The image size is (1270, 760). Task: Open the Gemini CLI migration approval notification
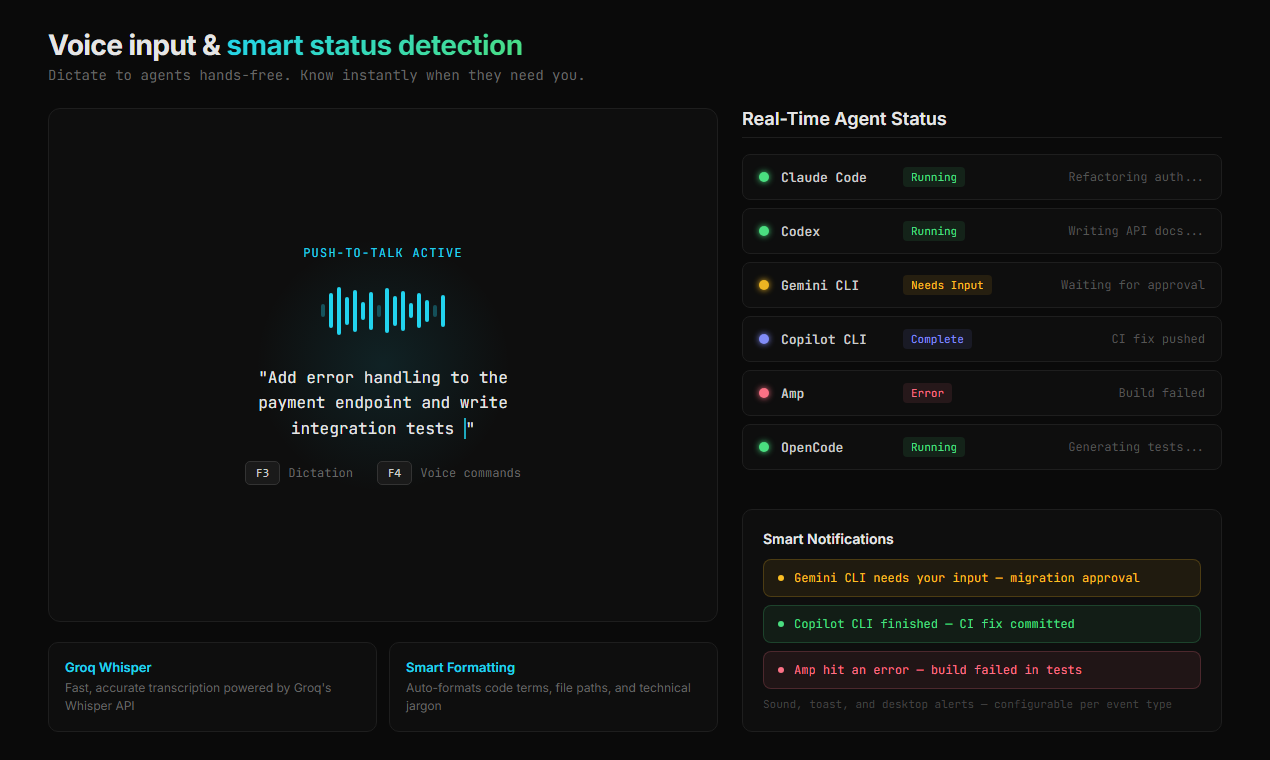click(x=982, y=578)
